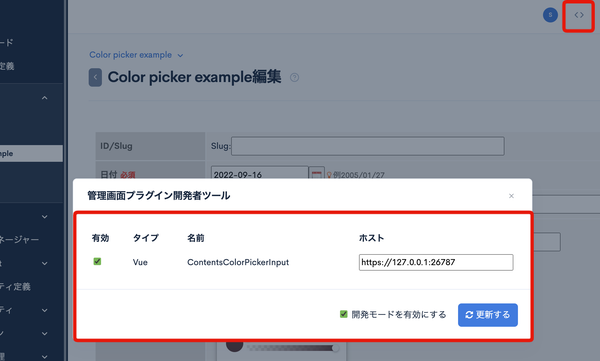The image size is (600, 361).
Task: Open the ティ定義 sidebar menu item
Action: (15, 287)
